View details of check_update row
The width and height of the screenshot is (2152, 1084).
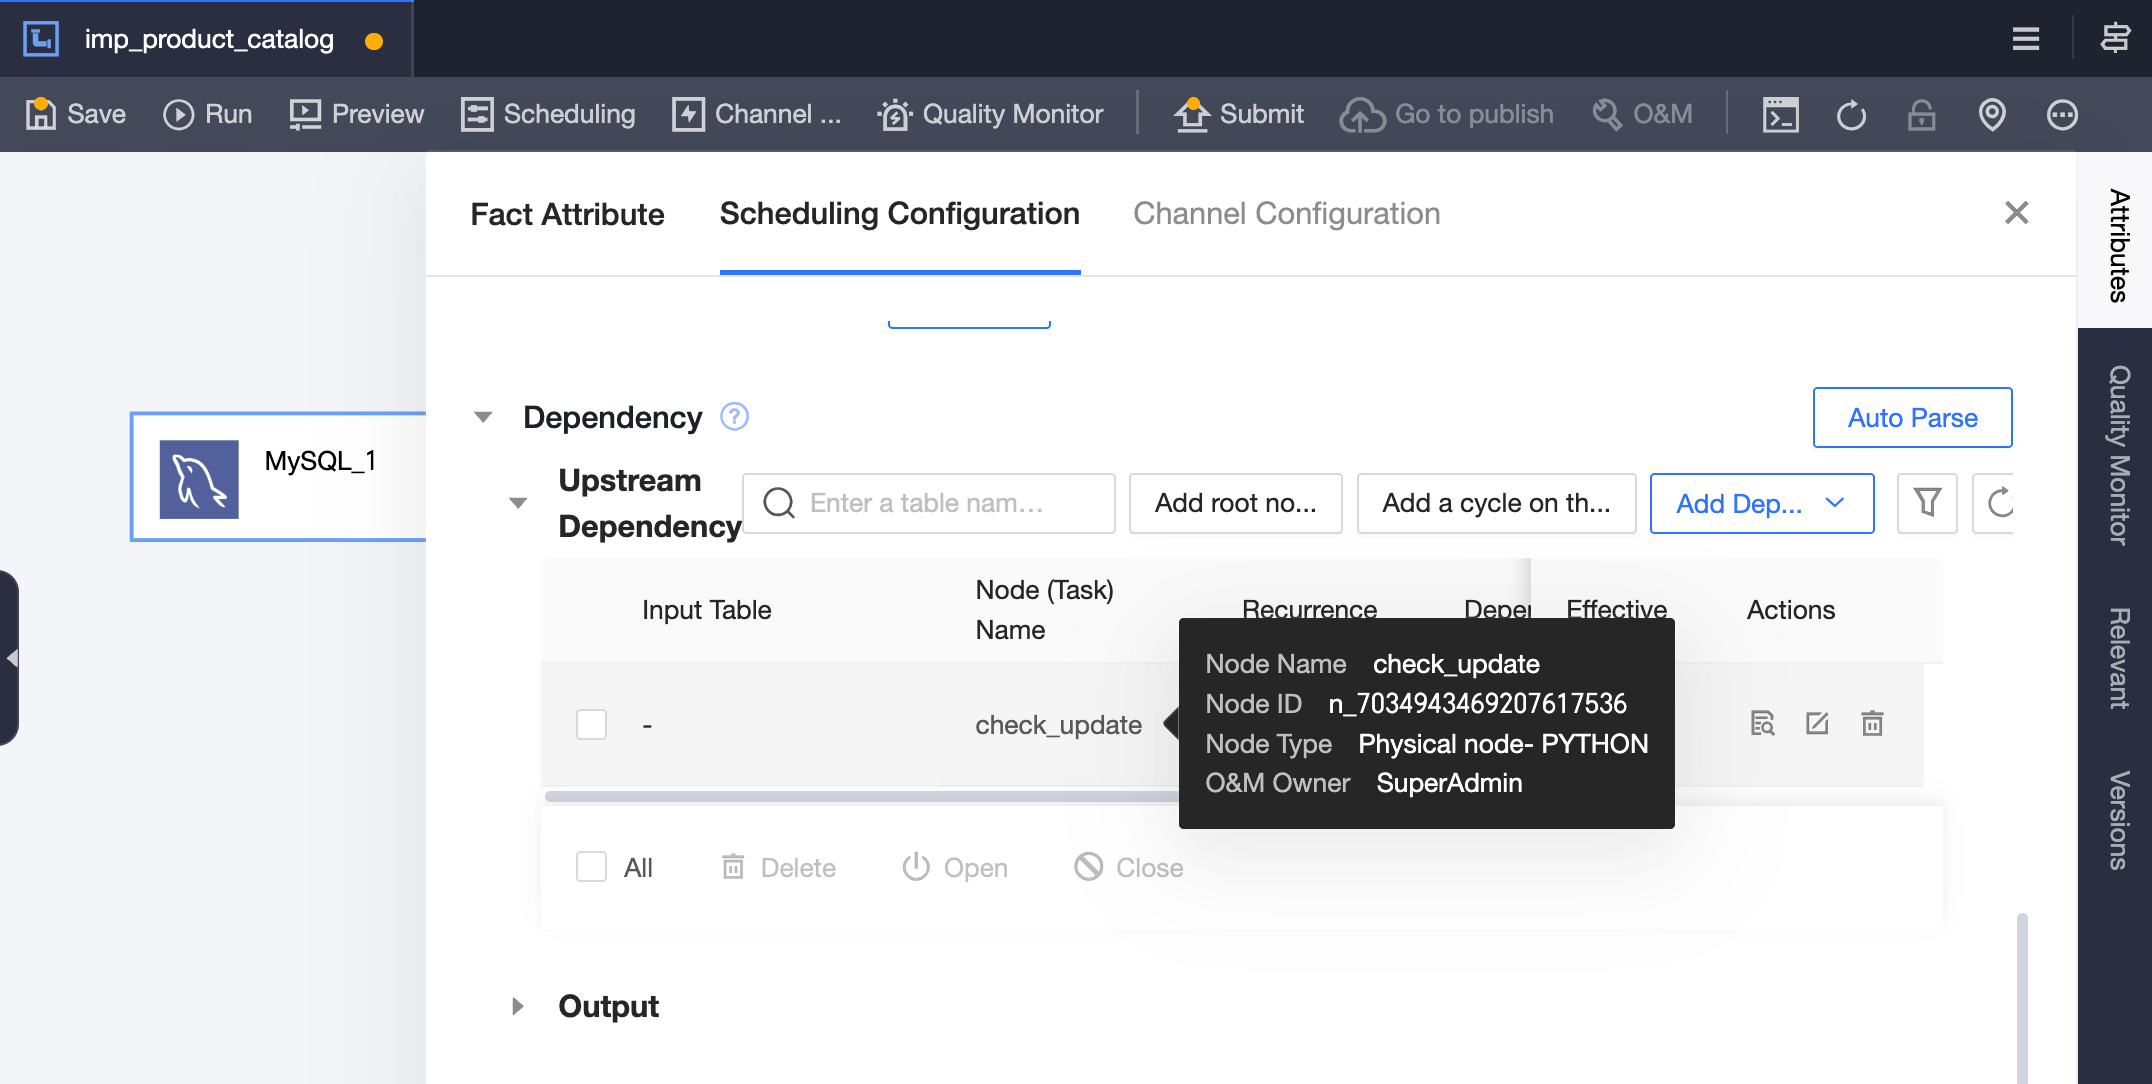point(1762,723)
